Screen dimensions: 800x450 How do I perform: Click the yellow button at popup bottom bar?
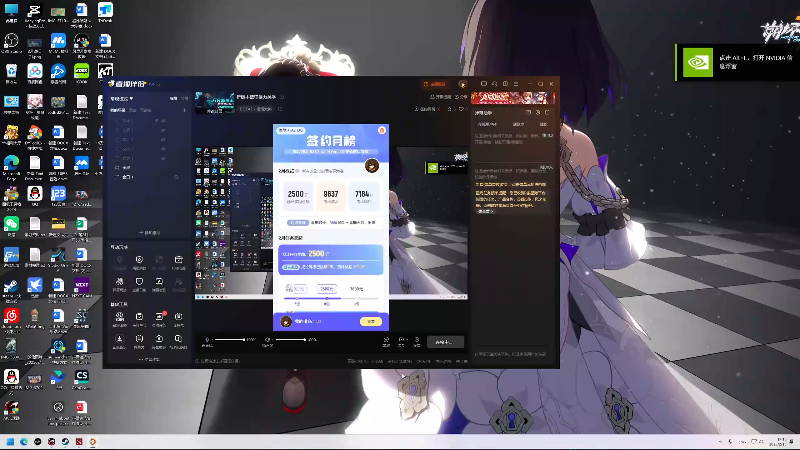pos(371,321)
